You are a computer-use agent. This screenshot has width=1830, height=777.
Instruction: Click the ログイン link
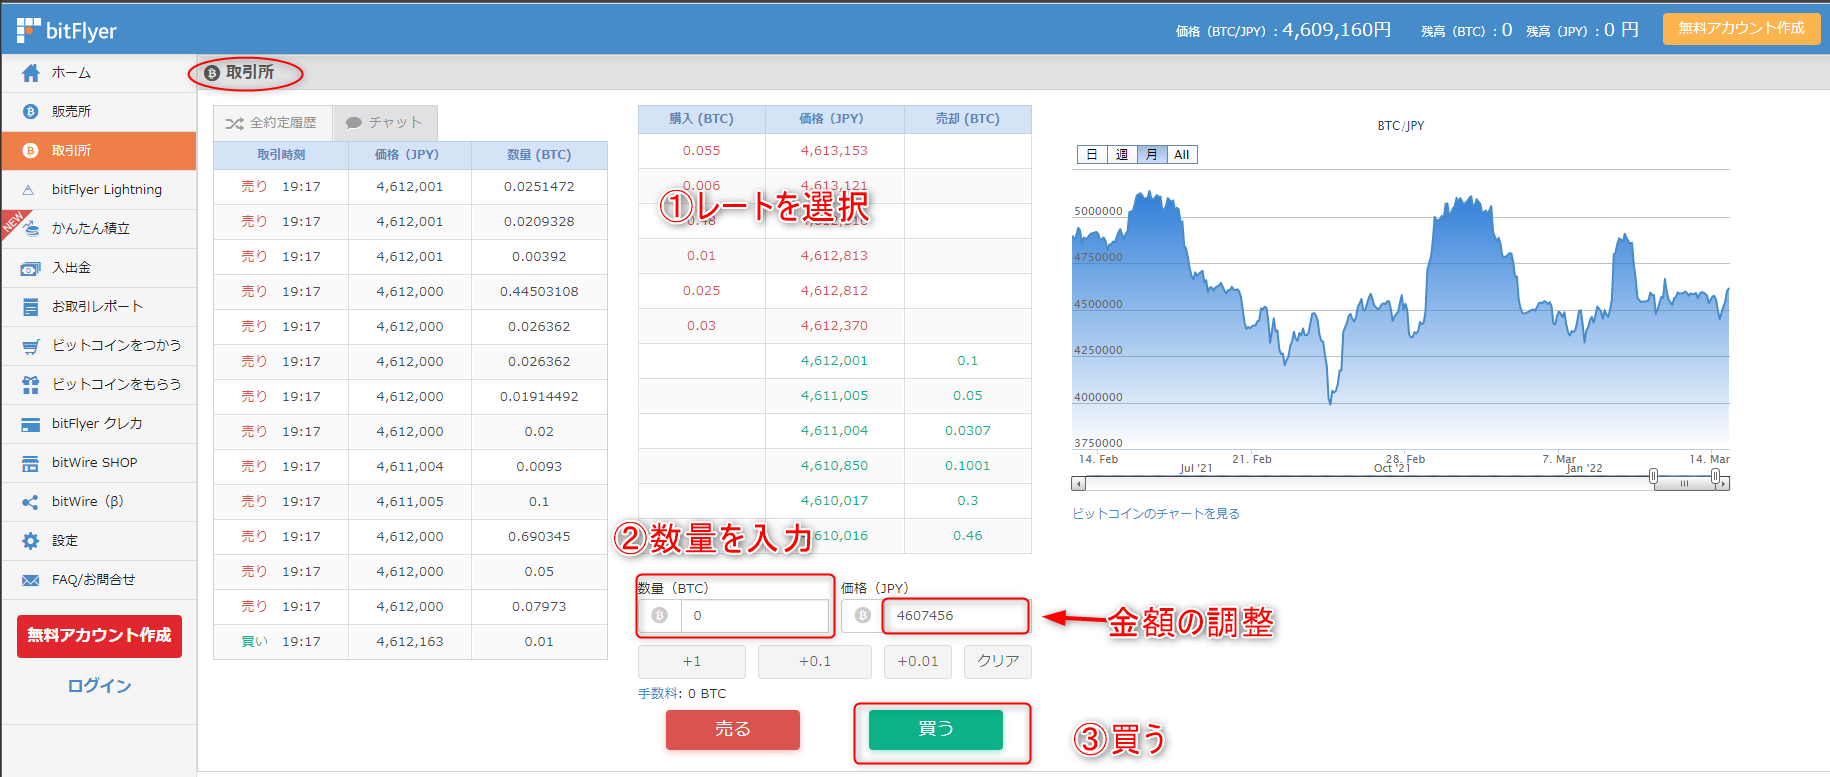99,686
